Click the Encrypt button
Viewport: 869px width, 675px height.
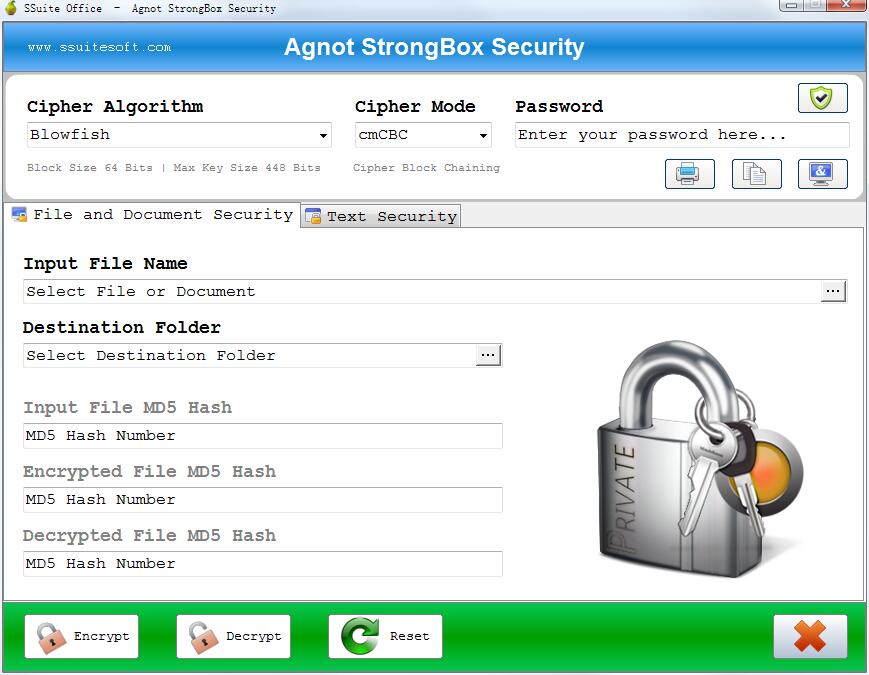tap(81, 636)
